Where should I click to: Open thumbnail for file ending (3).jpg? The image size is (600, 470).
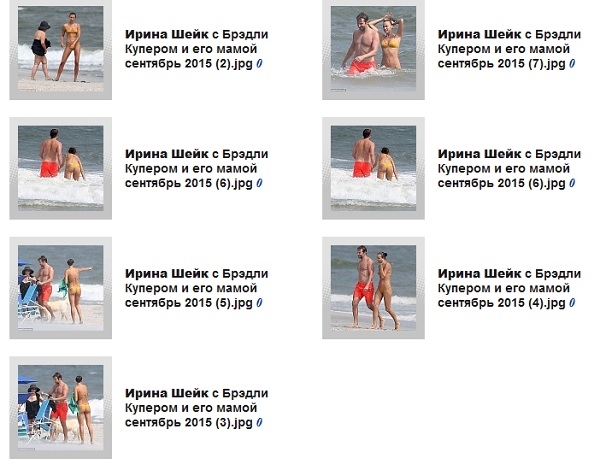click(x=60, y=408)
